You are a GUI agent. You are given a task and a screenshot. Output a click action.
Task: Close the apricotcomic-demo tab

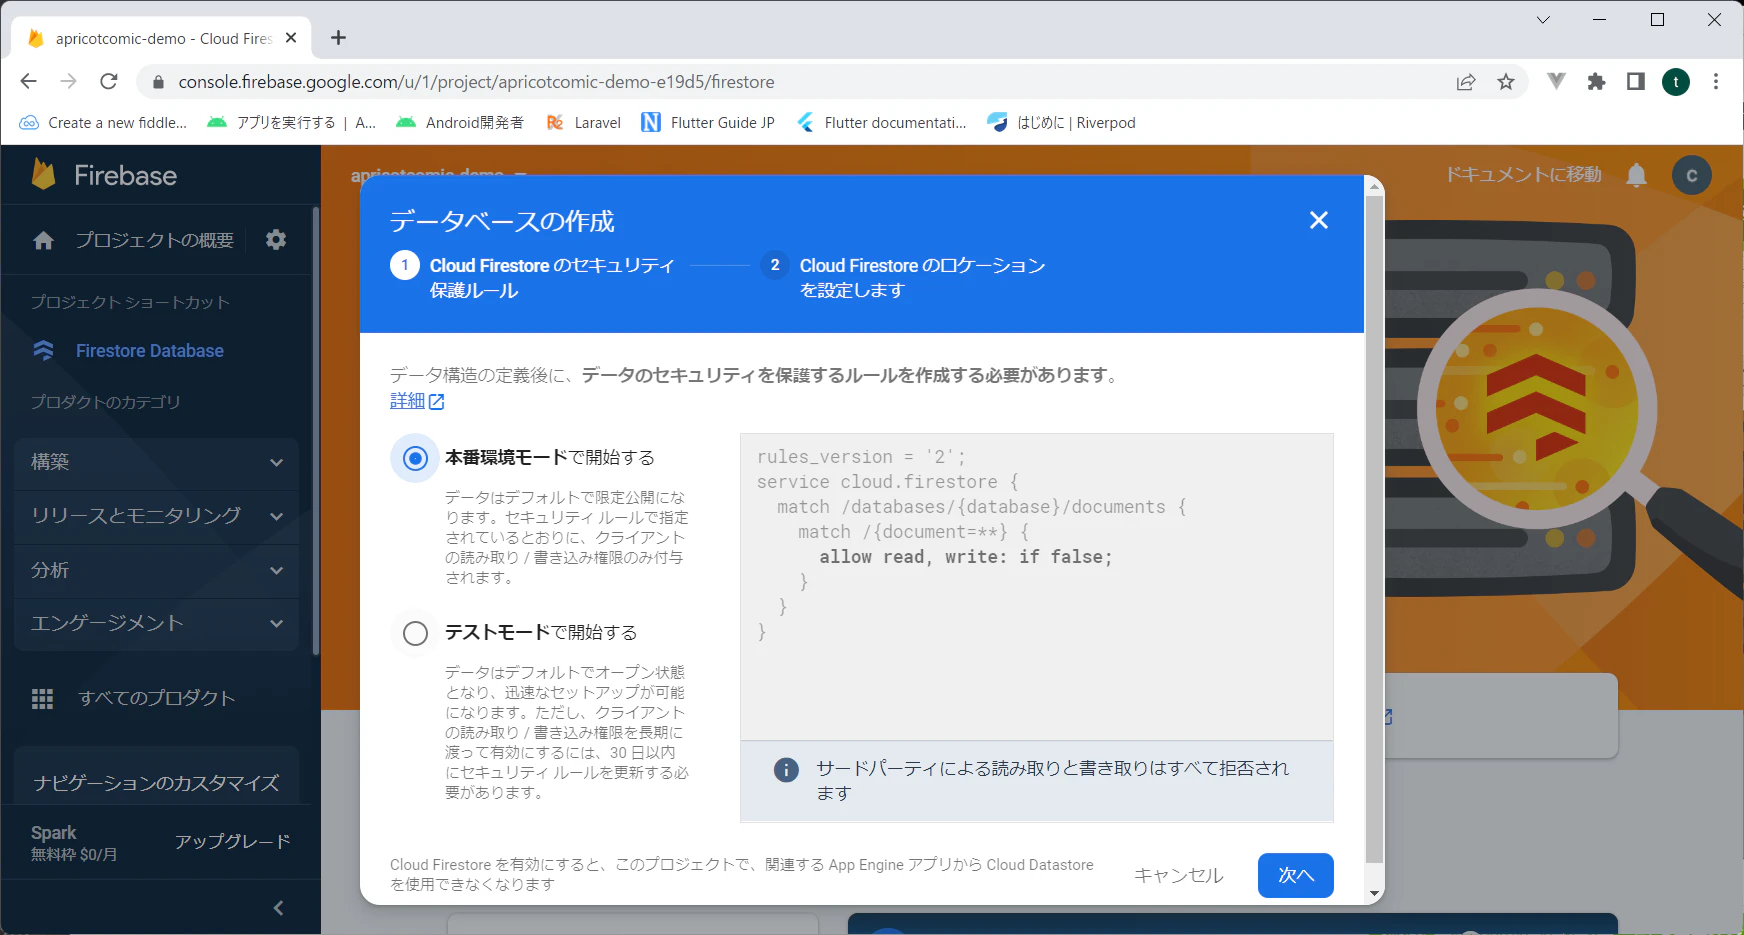291,38
